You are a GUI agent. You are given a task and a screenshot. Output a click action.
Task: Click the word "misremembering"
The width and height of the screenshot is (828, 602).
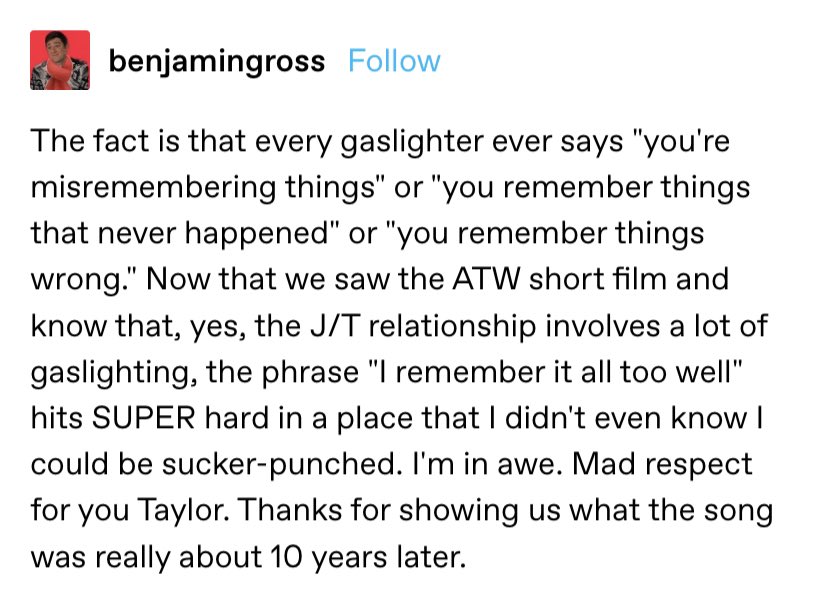153,188
